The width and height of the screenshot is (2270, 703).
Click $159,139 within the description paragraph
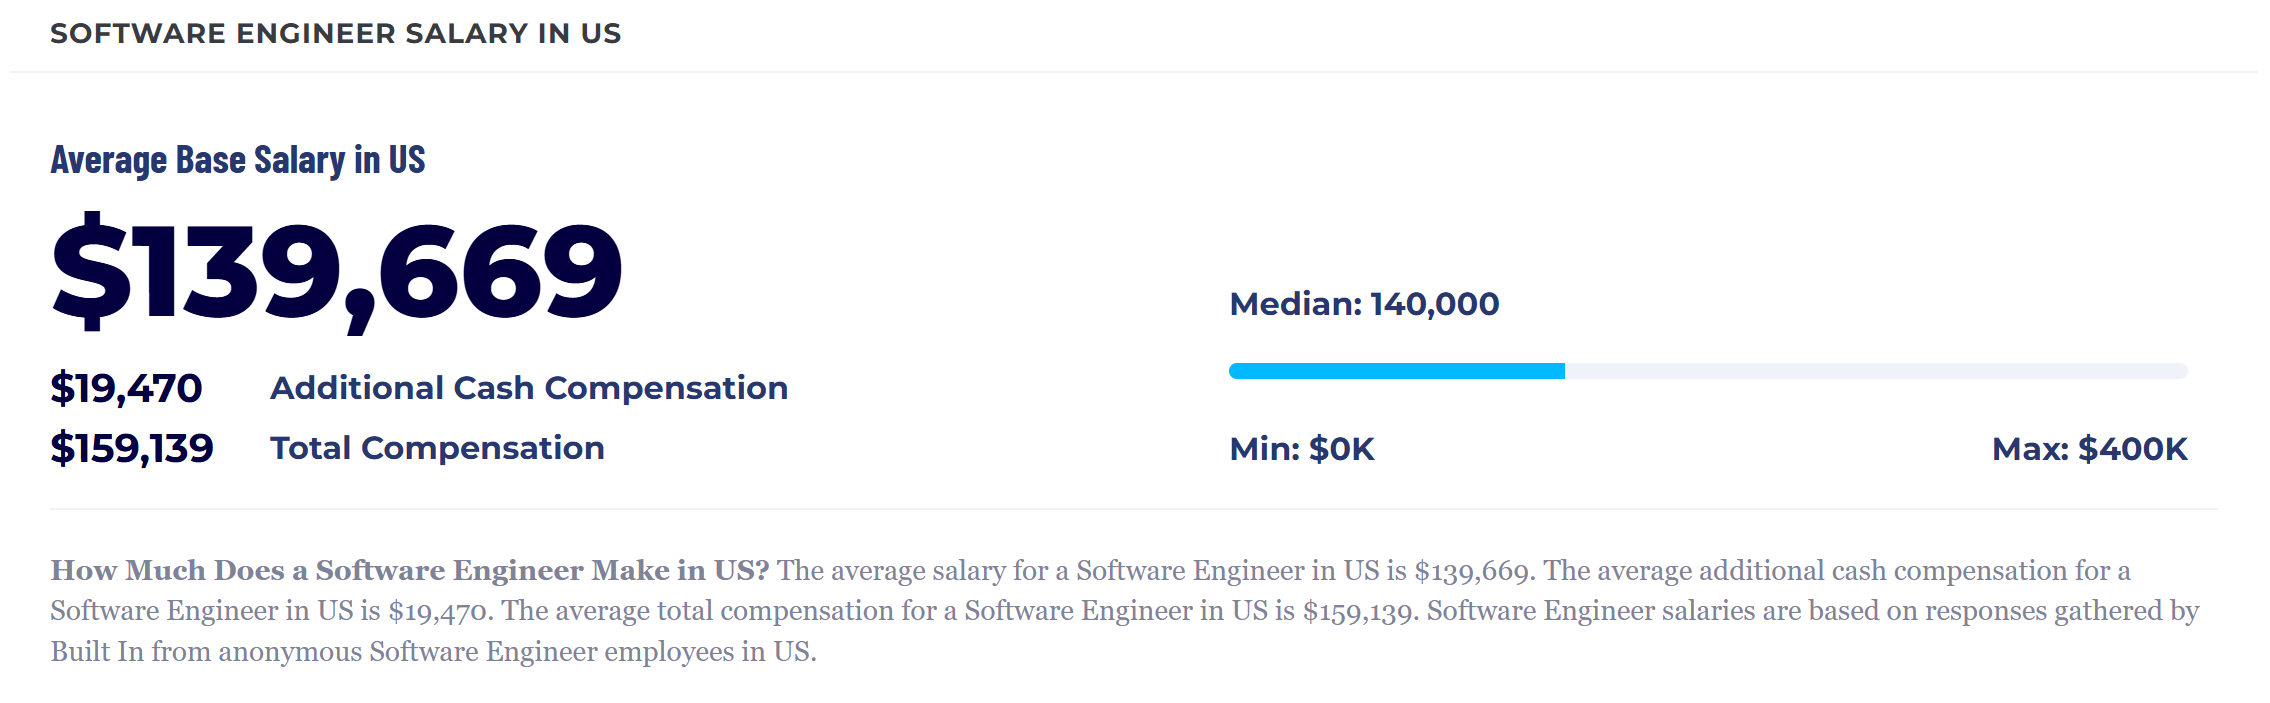point(1359,611)
